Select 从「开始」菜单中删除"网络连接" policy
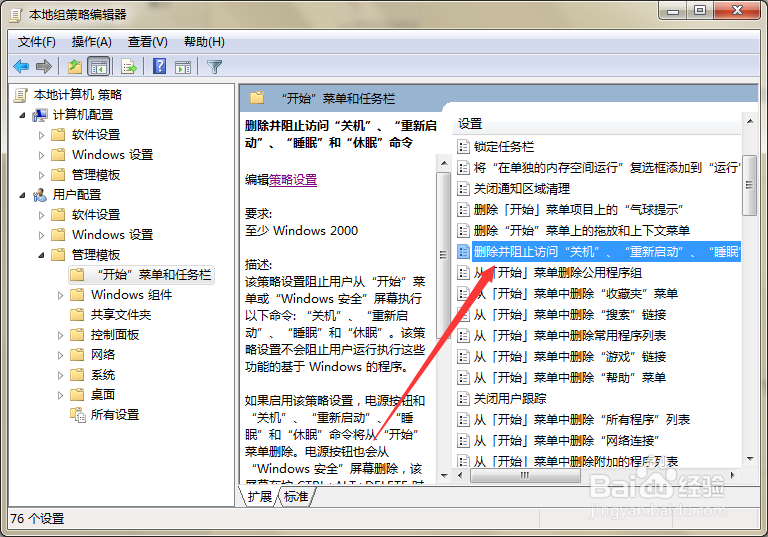This screenshot has height=537, width=768. point(566,441)
